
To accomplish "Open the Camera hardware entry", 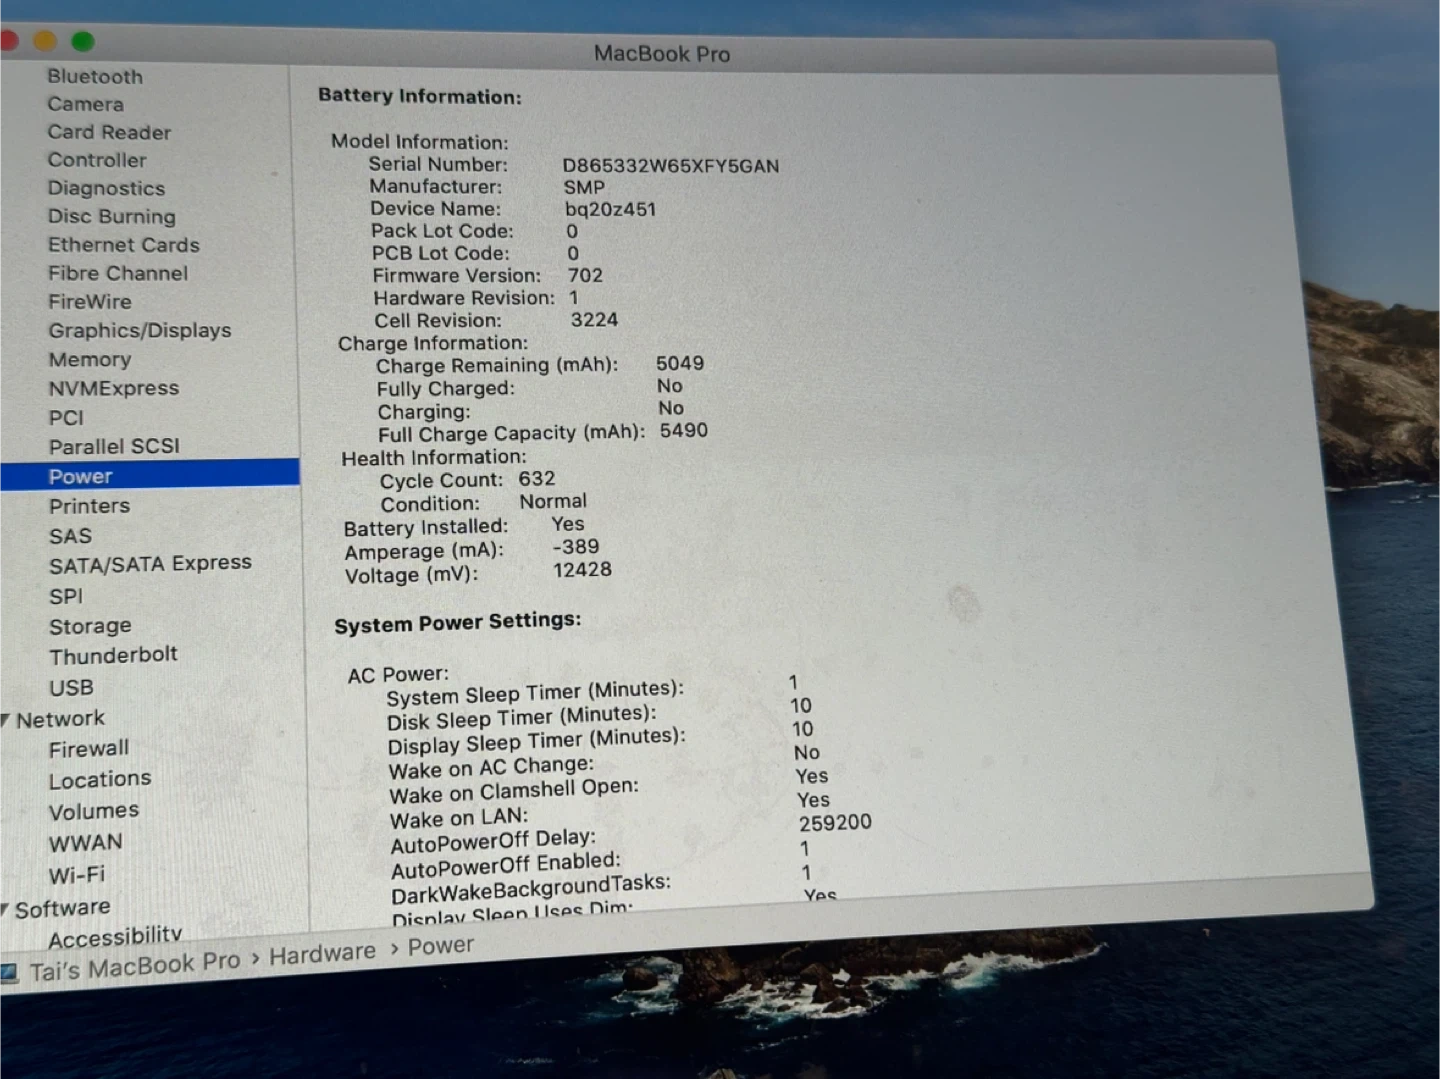I will (x=86, y=104).
